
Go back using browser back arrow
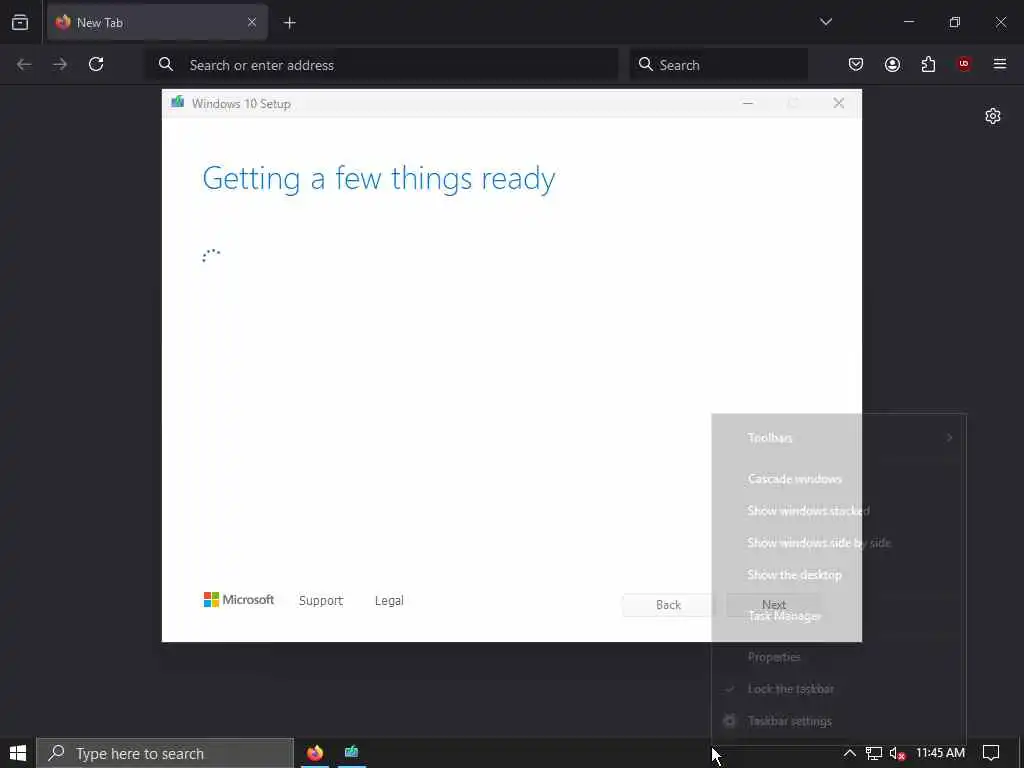click(24, 64)
